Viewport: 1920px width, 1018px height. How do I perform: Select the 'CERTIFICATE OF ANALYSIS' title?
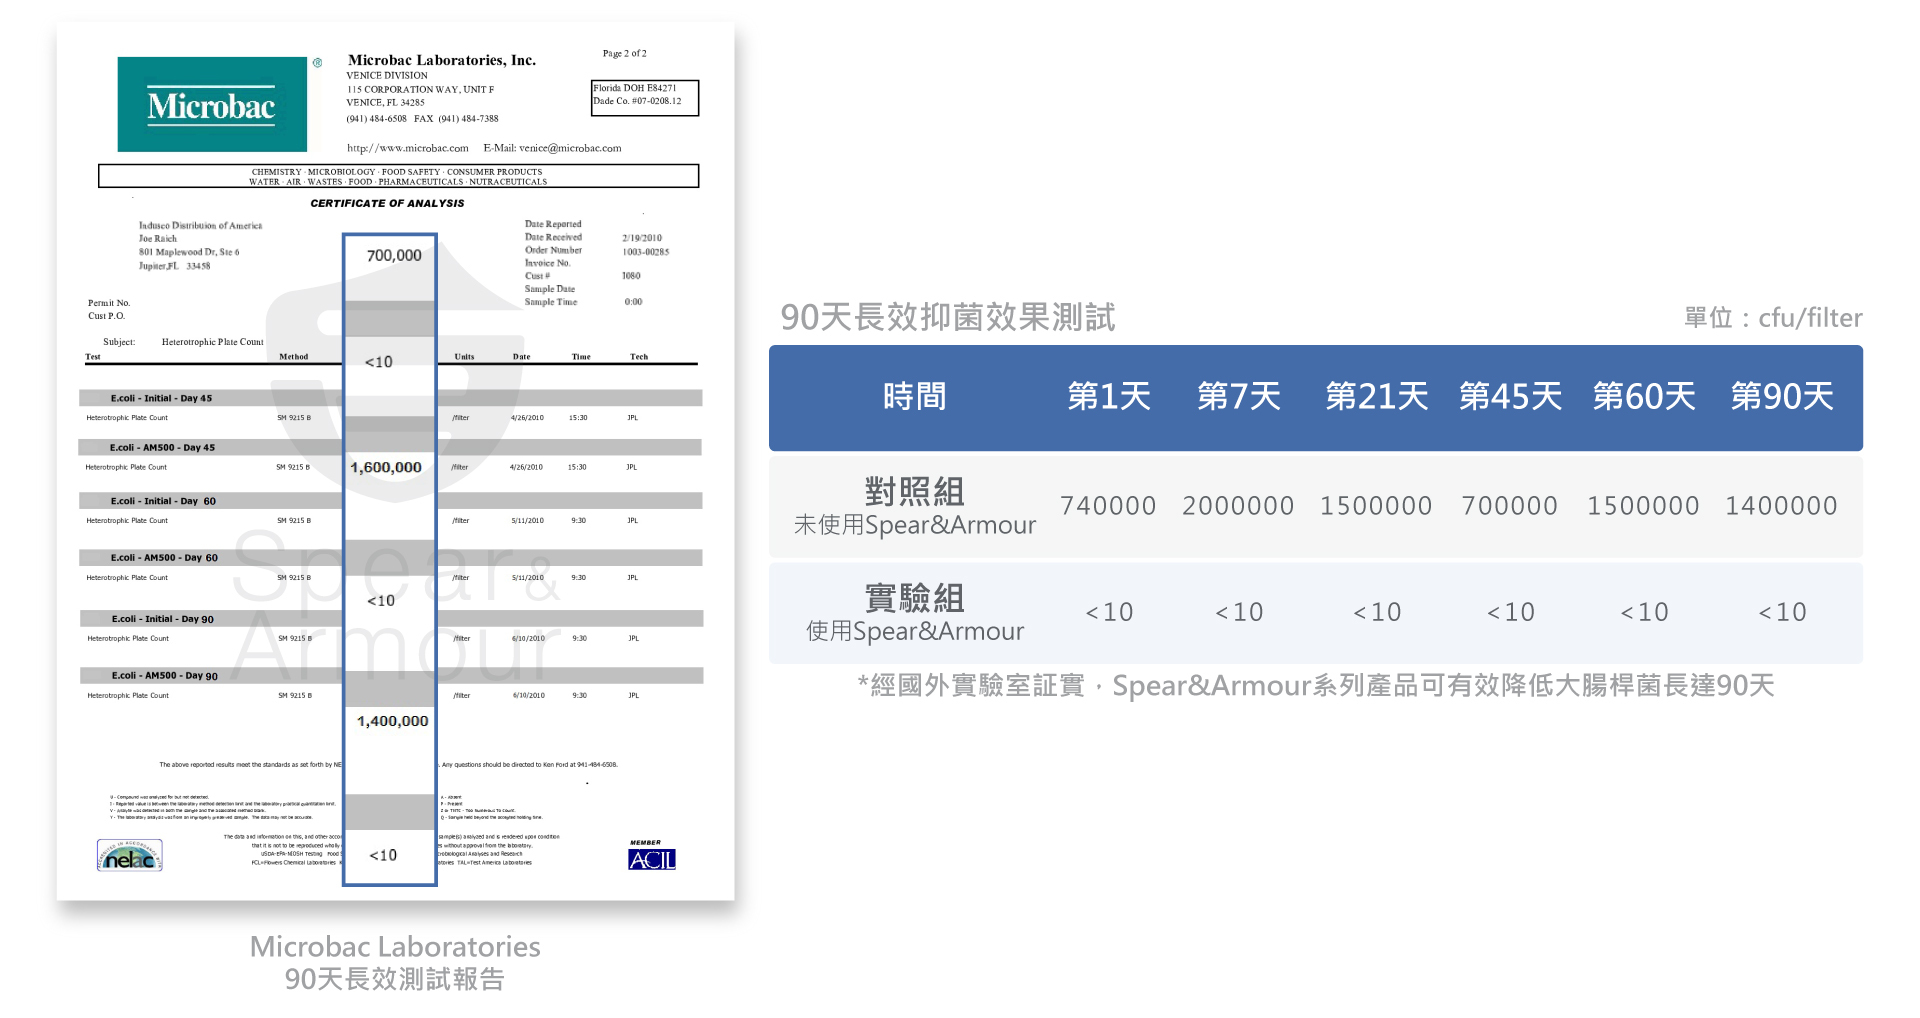387,203
